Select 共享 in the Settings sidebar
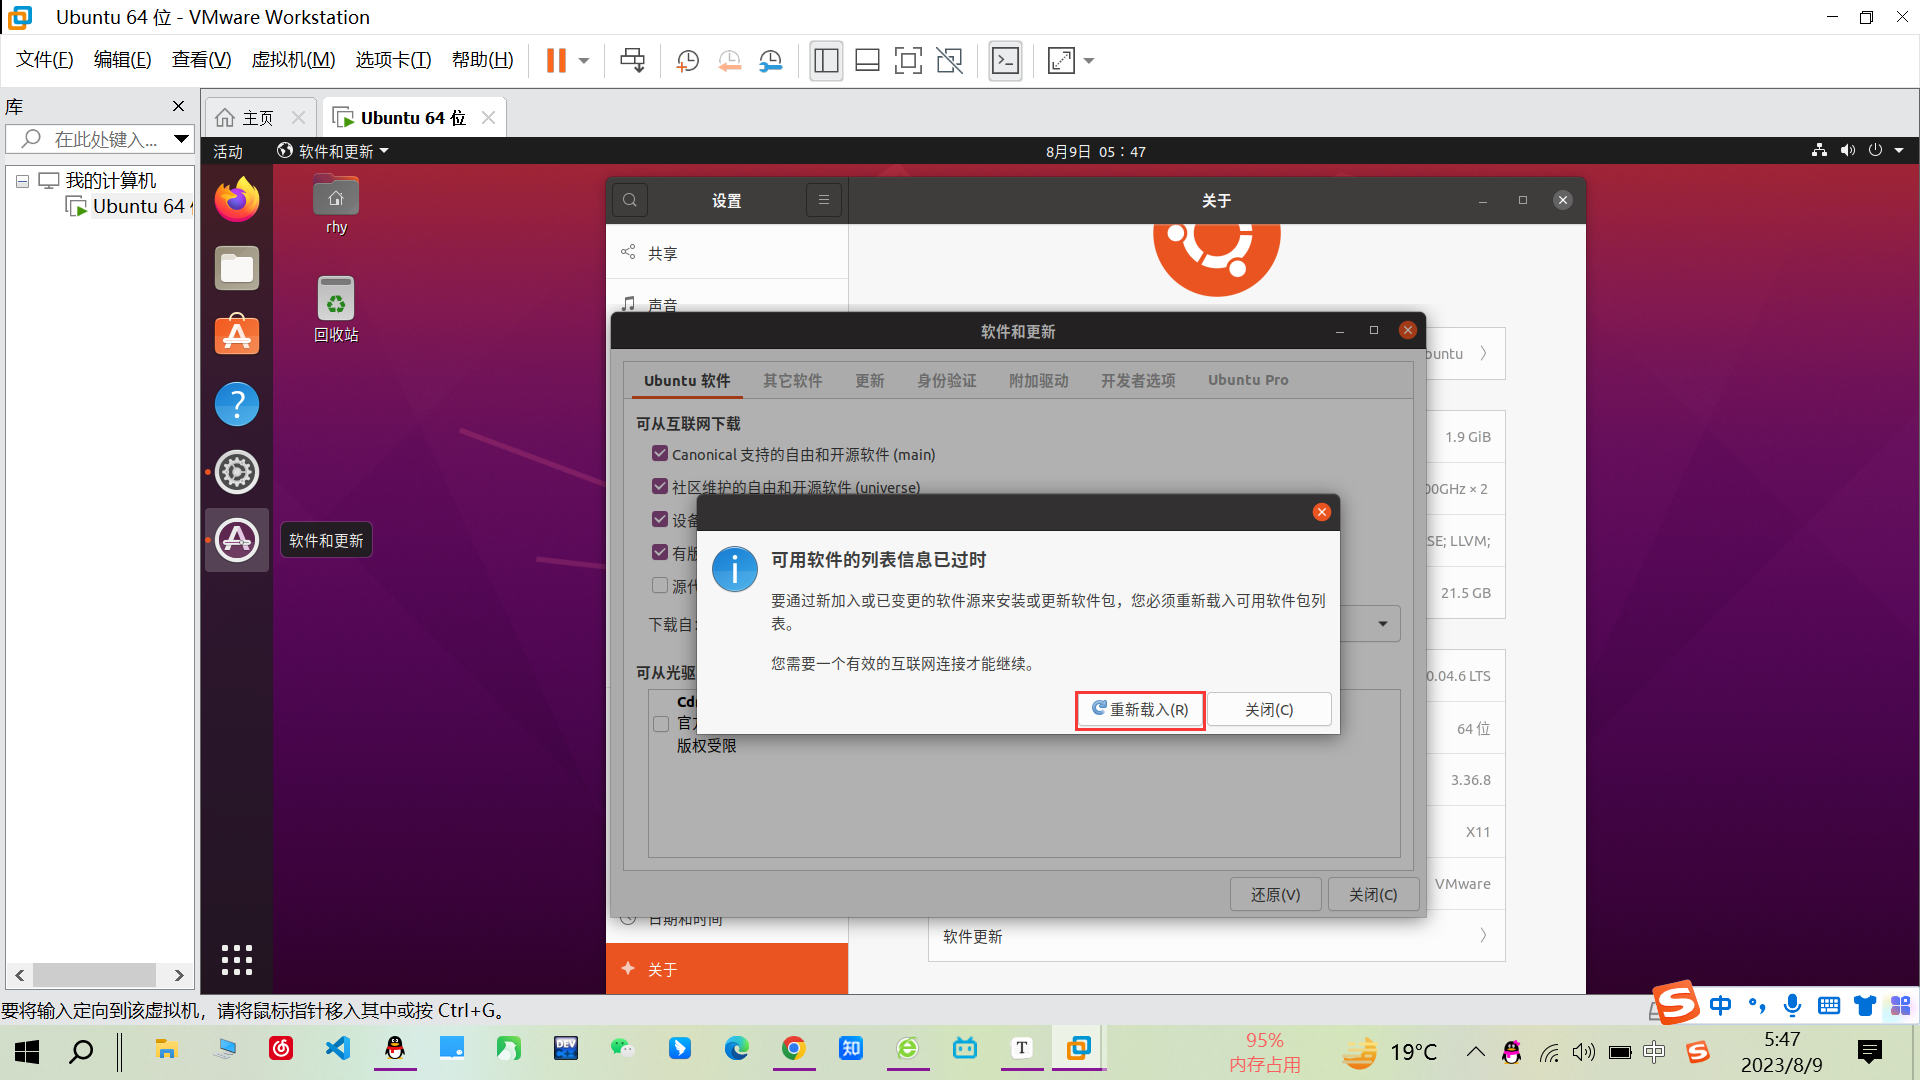This screenshot has width=1920, height=1080. tap(727, 253)
